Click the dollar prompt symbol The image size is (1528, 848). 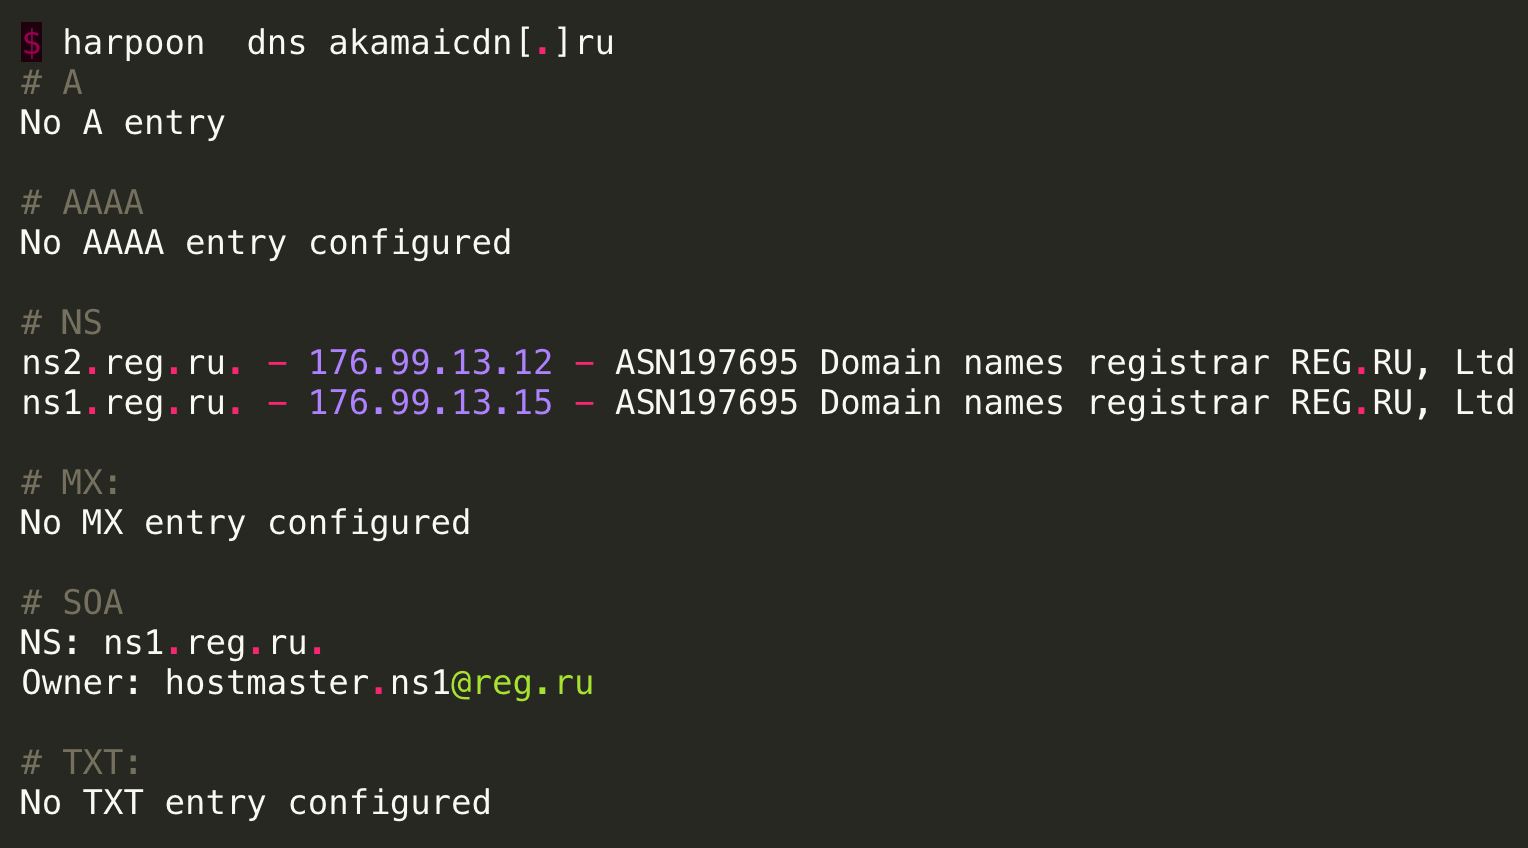[x=31, y=43]
